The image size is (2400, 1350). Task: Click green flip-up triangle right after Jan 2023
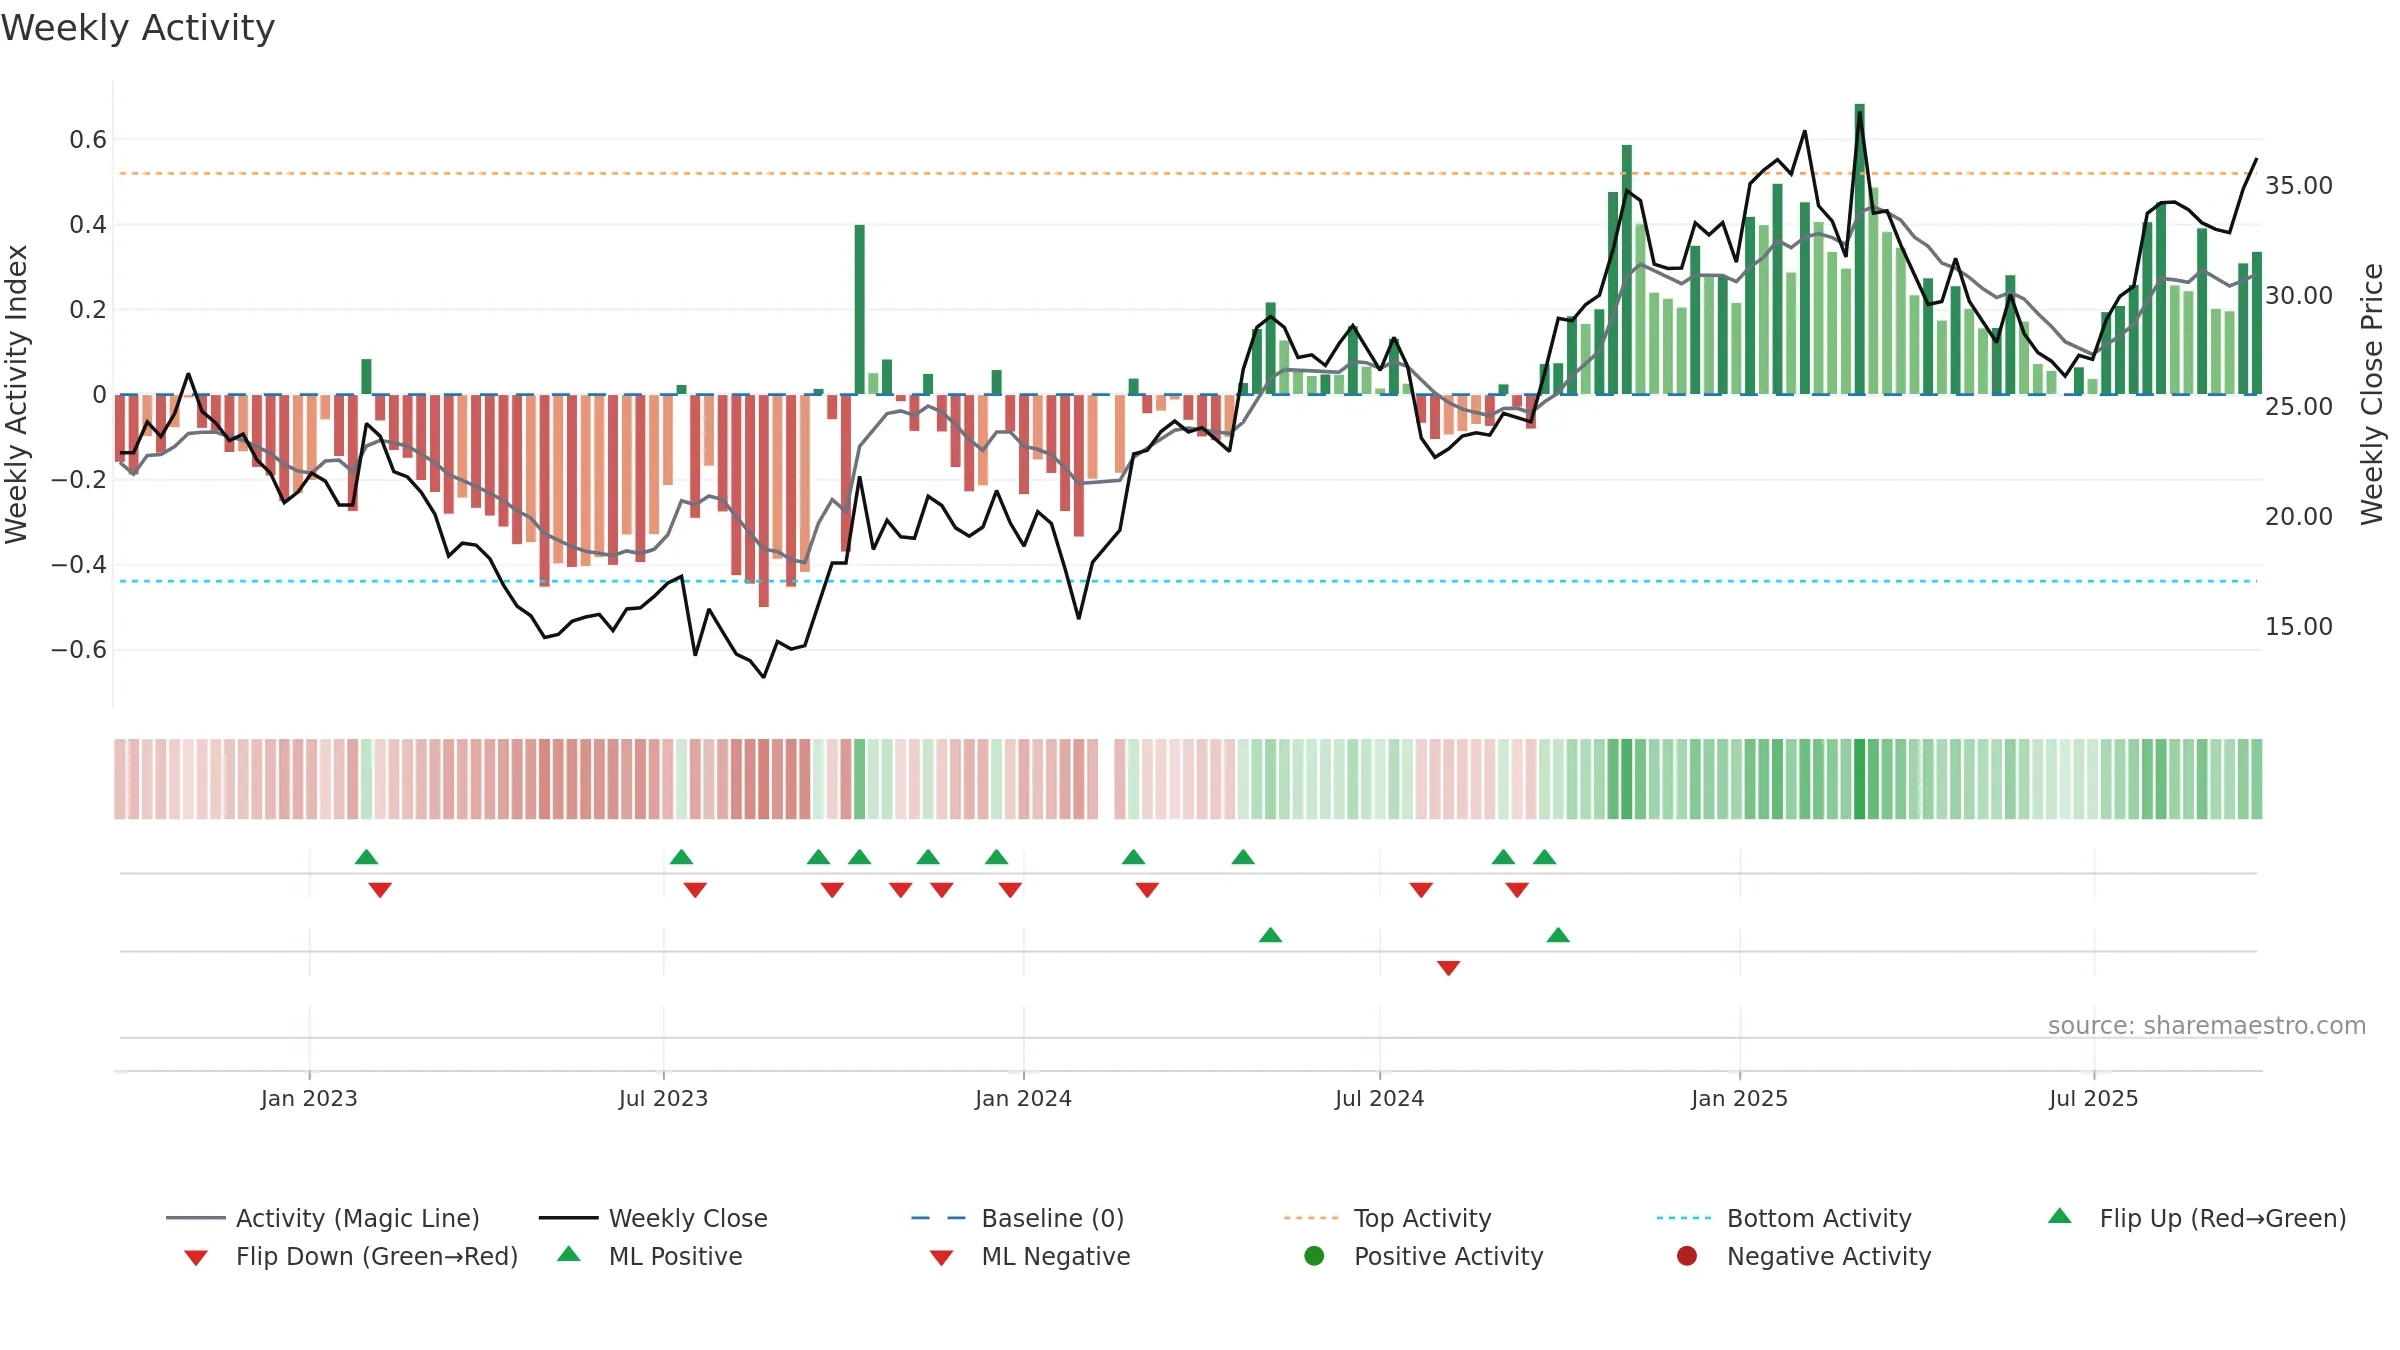pyautogui.click(x=367, y=857)
